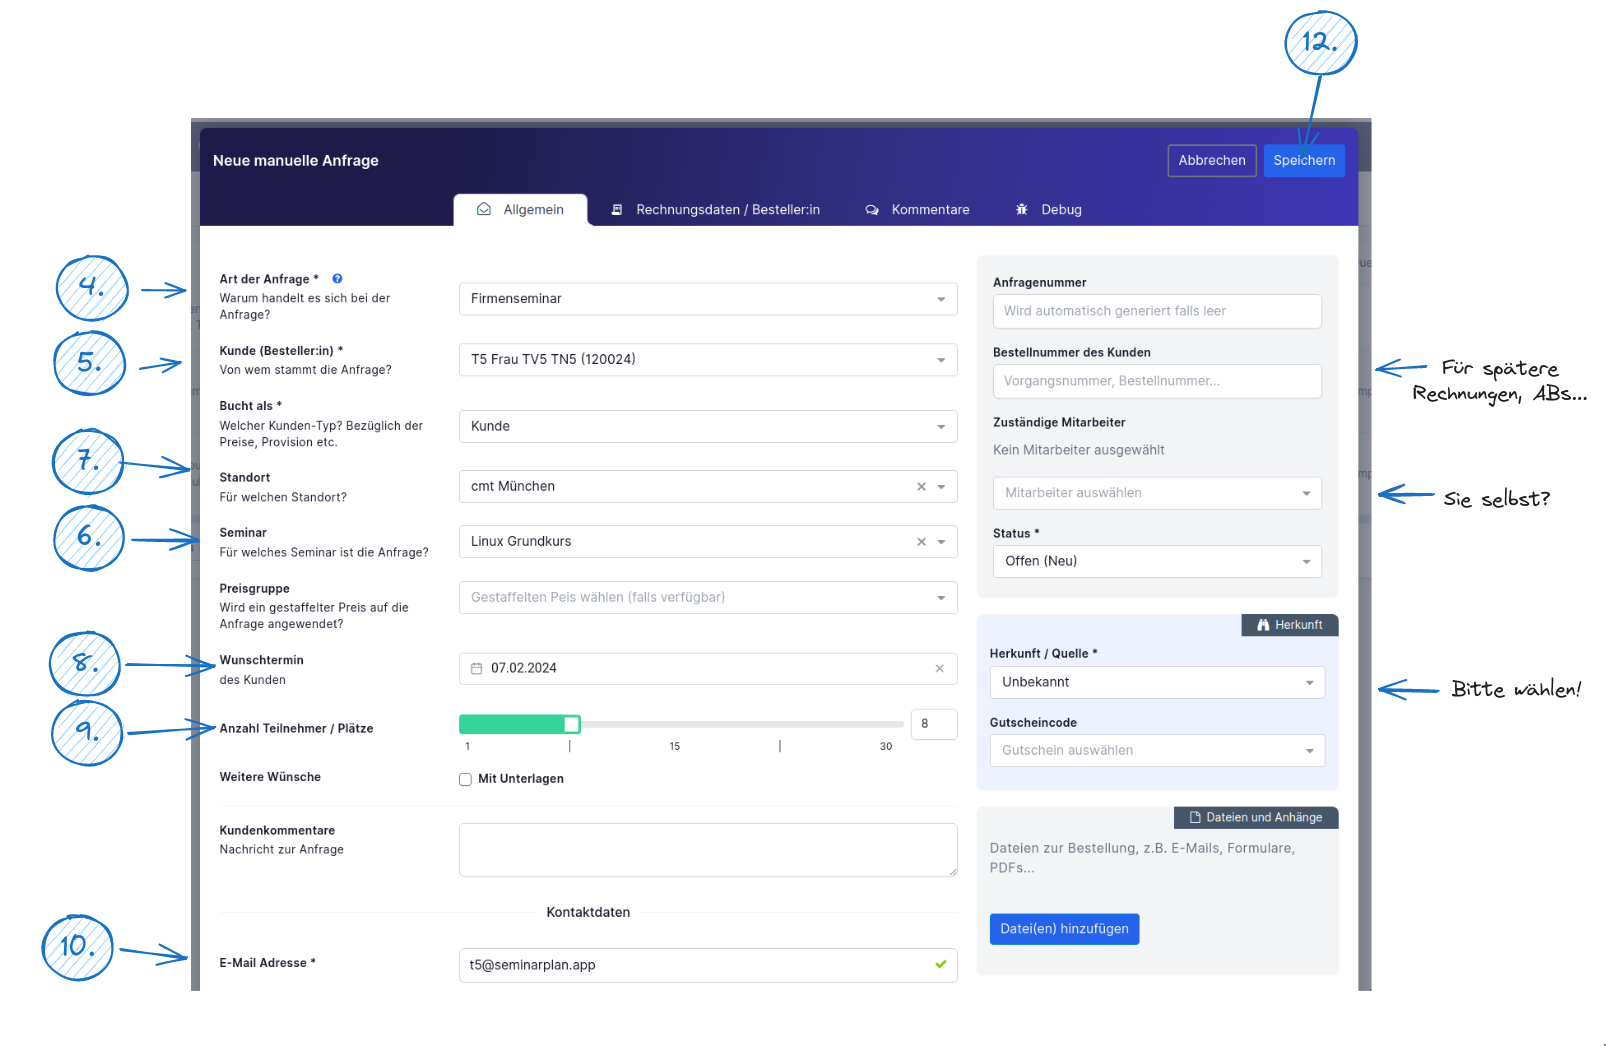Open the Bucht als dropdown
1606x1046 pixels.
pyautogui.click(x=708, y=427)
